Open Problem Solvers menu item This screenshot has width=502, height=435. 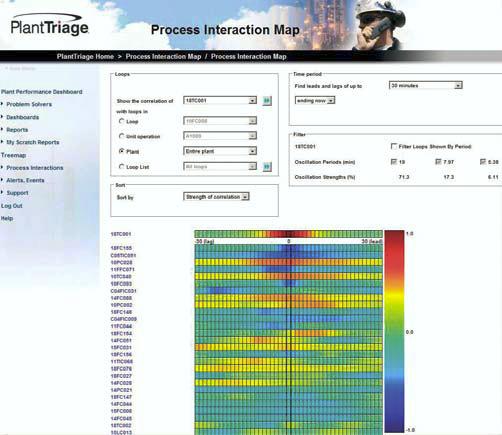29,104
